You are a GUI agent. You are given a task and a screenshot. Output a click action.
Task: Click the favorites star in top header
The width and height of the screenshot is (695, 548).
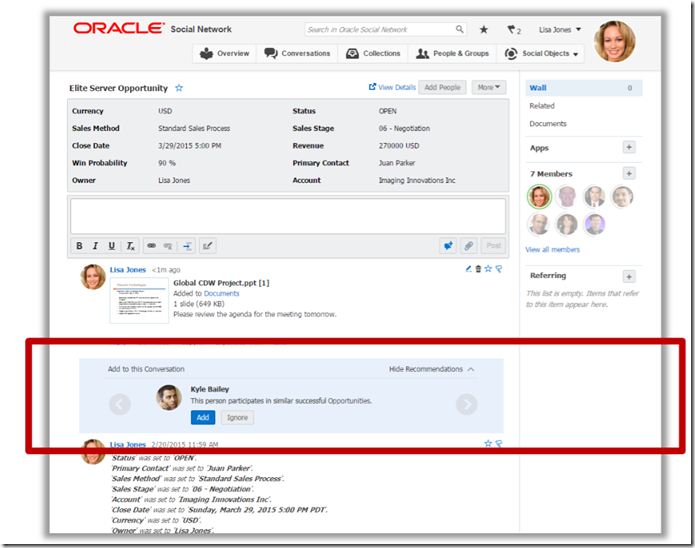pos(485,30)
